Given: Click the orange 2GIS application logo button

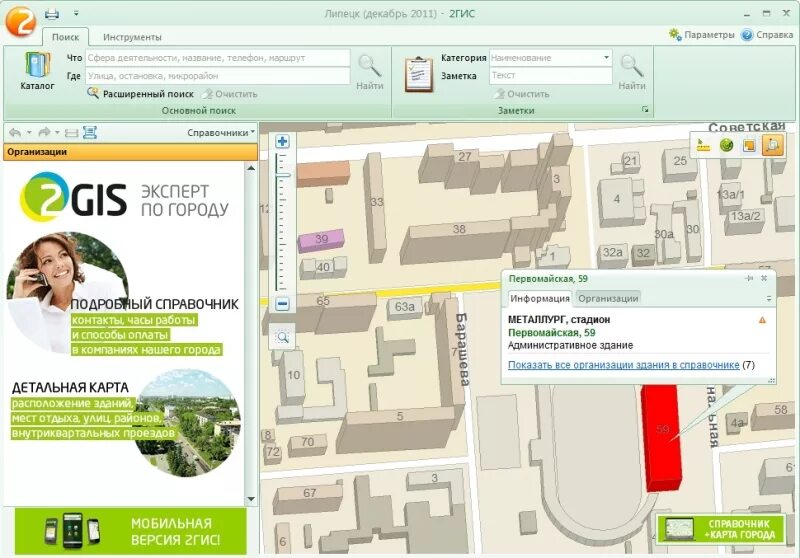Looking at the screenshot, I should pos(20,21).
